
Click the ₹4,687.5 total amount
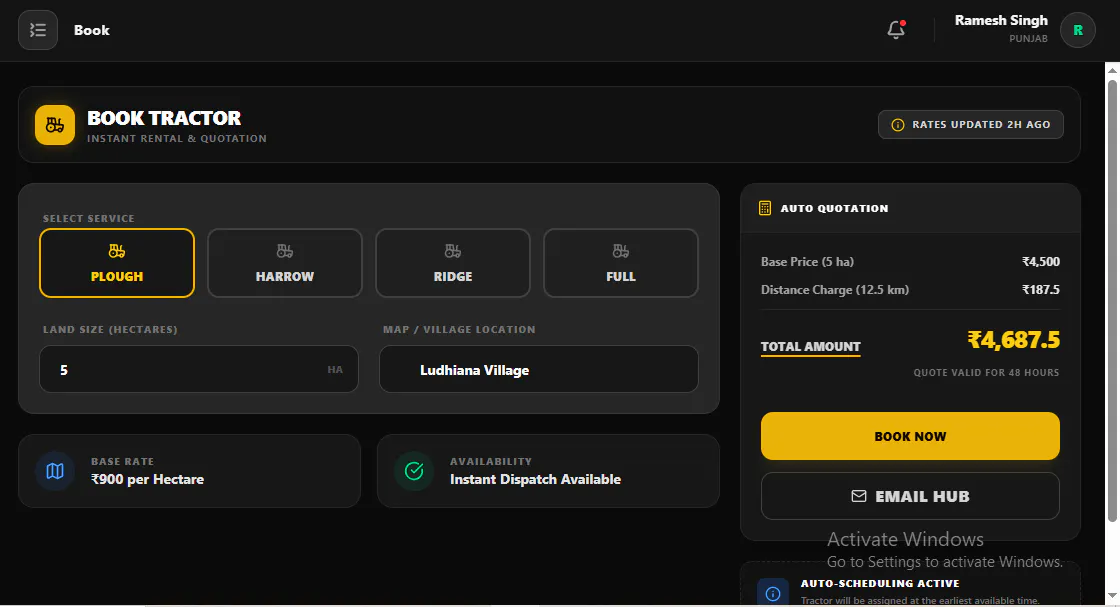tap(1014, 340)
